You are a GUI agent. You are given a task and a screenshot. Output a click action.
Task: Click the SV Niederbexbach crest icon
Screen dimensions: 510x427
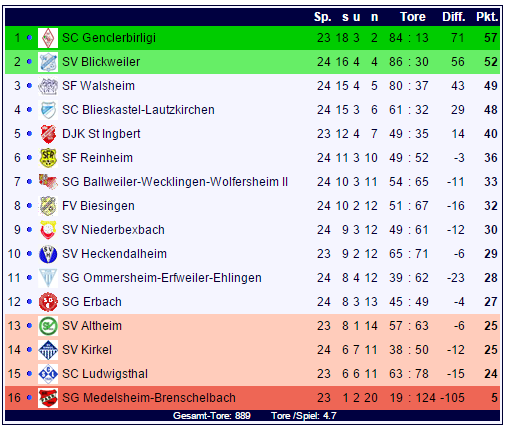[48, 230]
